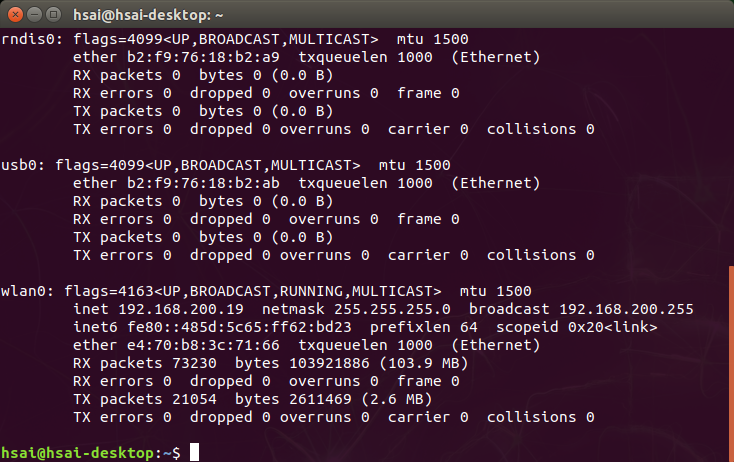Click the title text hsai@hsai-desktop: ~

point(148,15)
